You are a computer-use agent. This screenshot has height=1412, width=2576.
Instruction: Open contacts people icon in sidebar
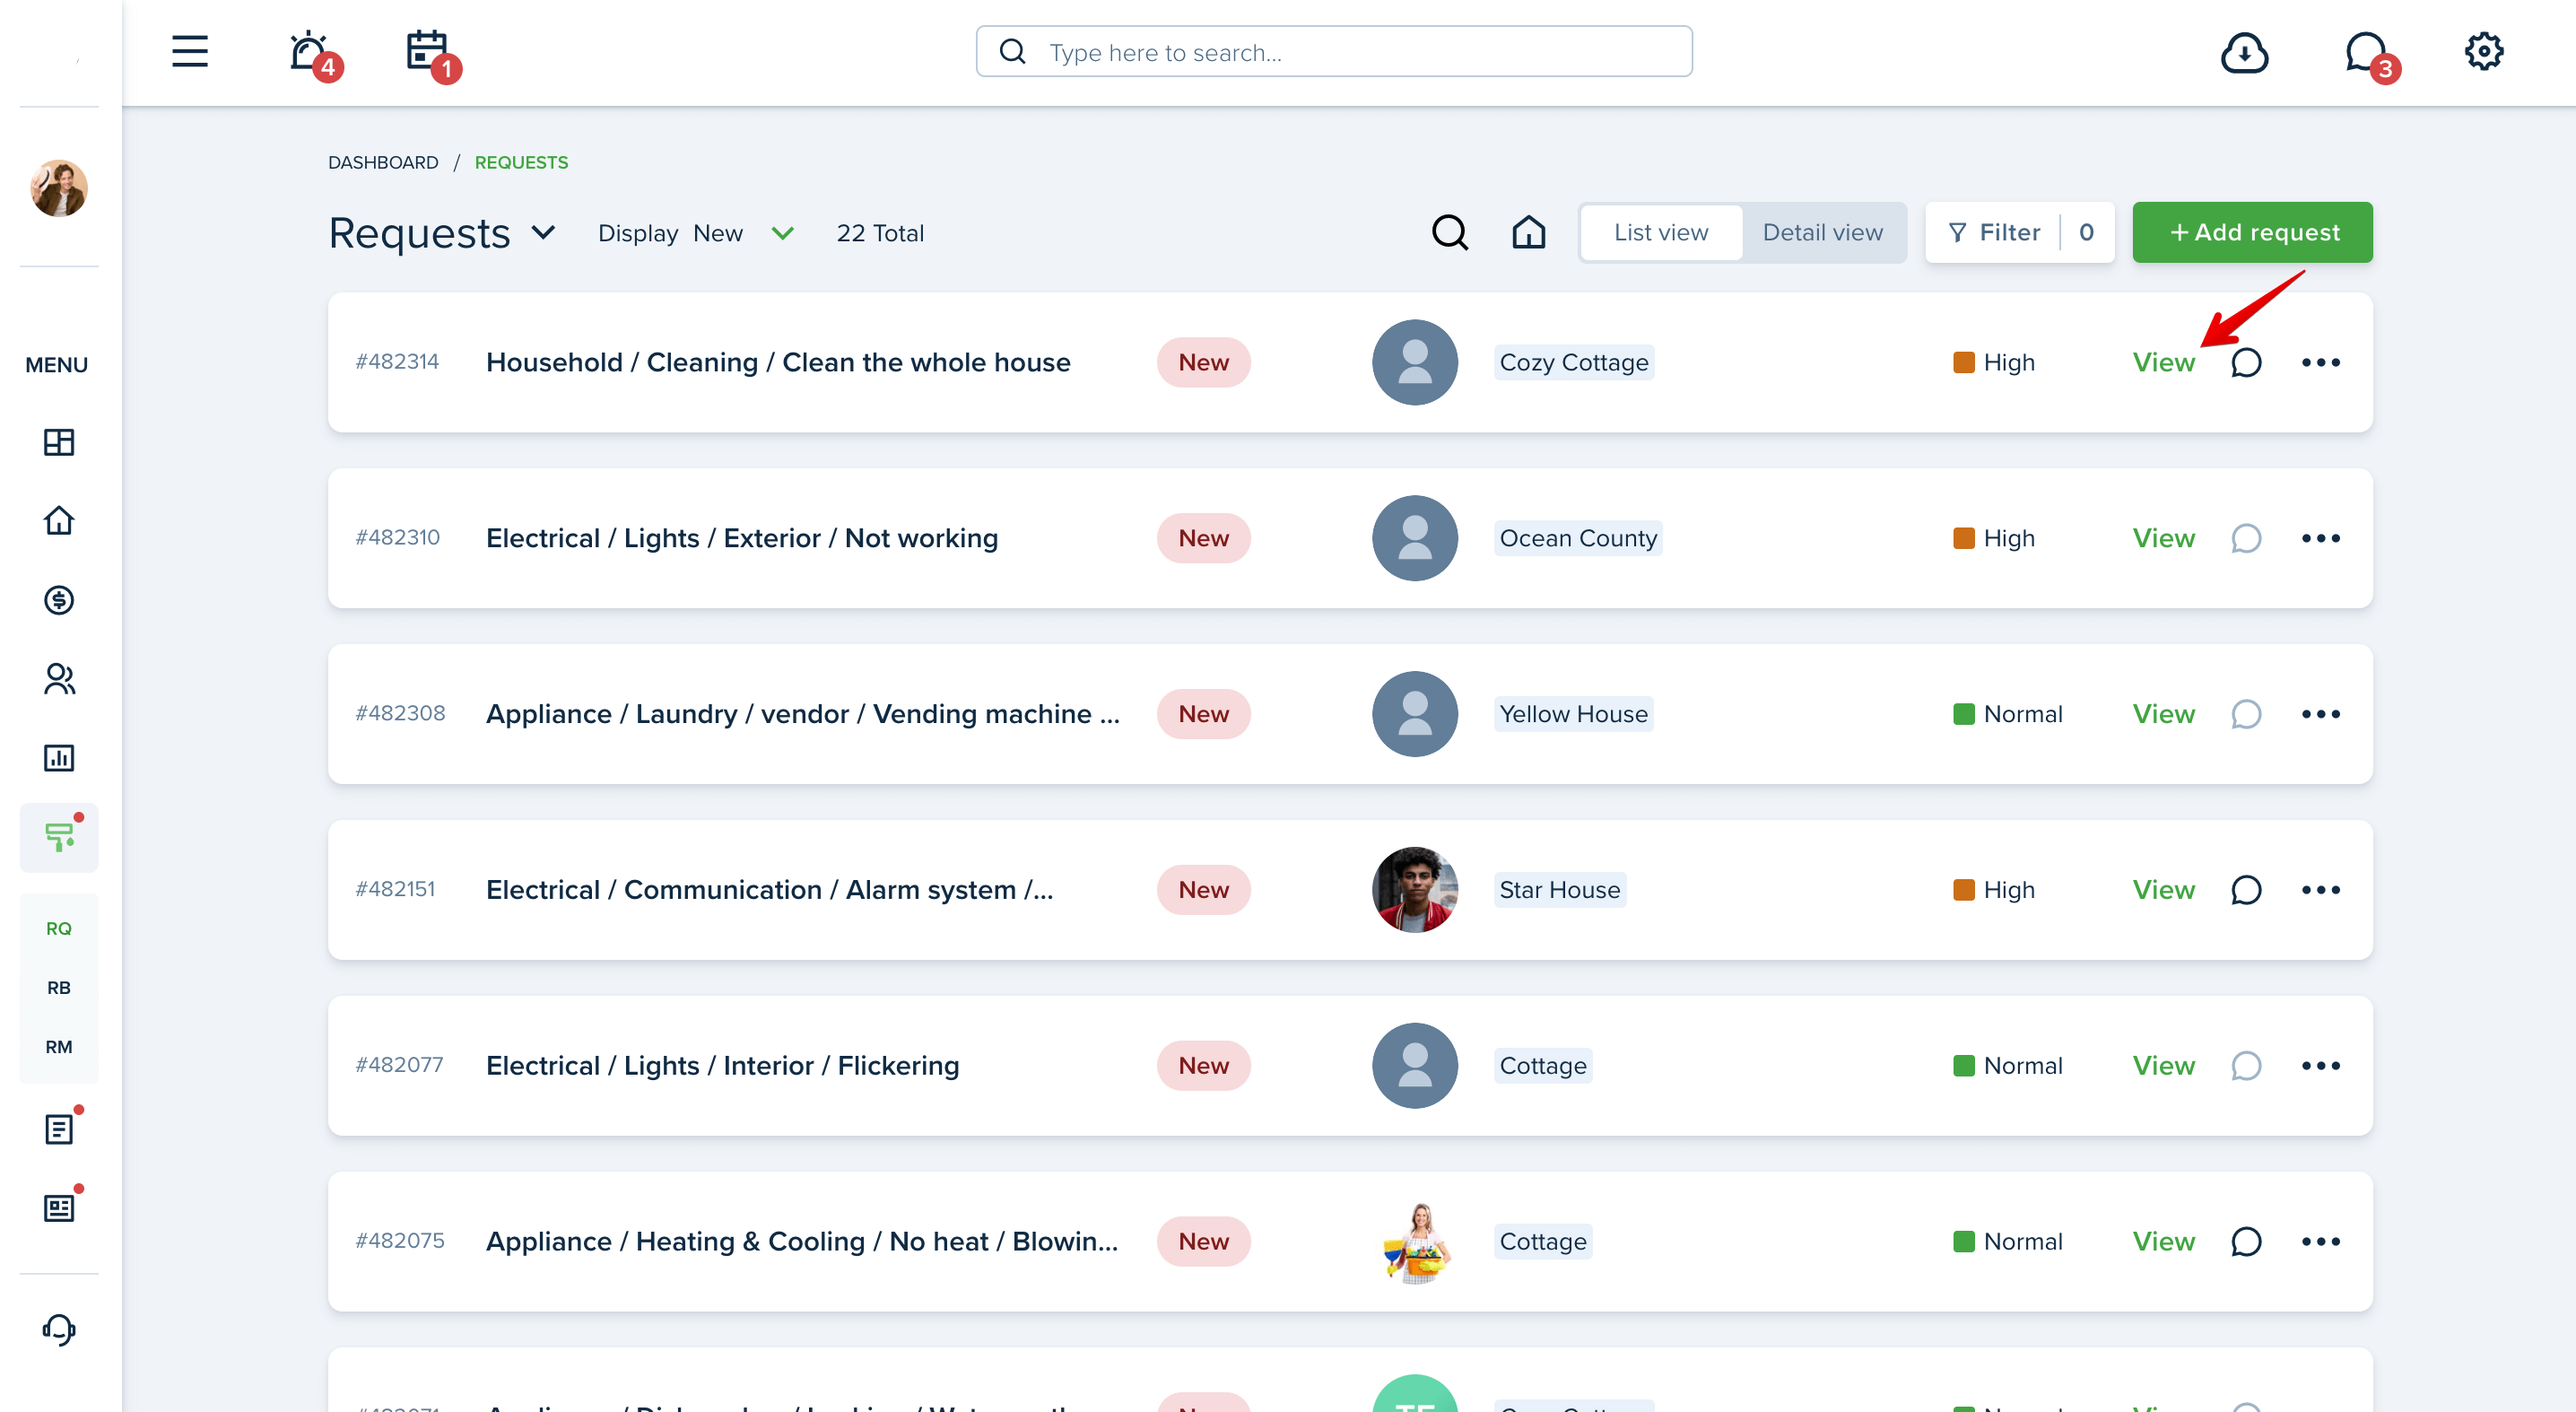59,679
